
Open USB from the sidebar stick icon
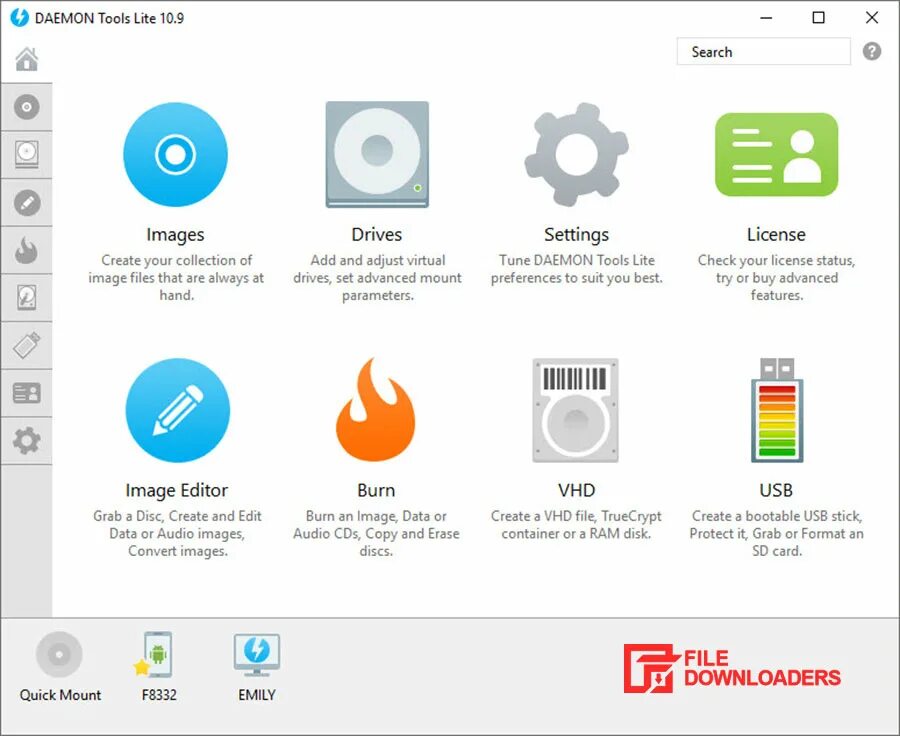coord(26,346)
